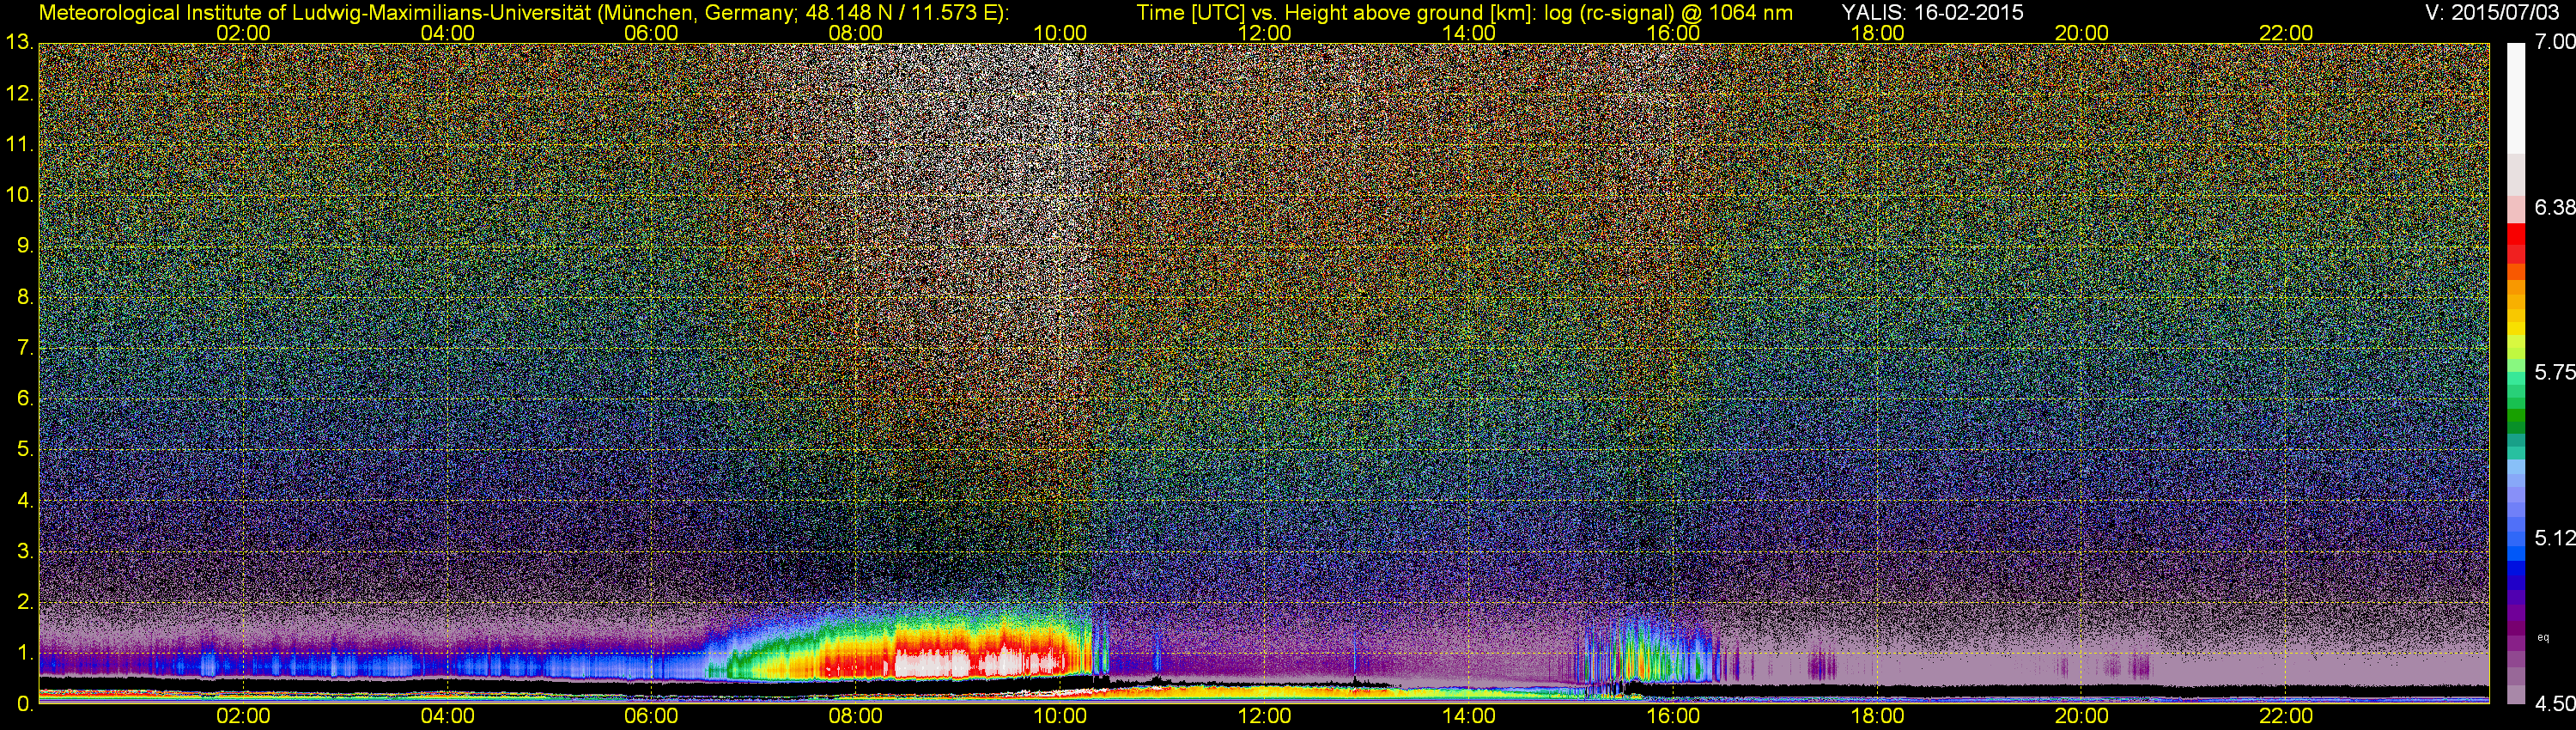Click the 1 km height axis label
The width and height of the screenshot is (2576, 730).
(25, 653)
